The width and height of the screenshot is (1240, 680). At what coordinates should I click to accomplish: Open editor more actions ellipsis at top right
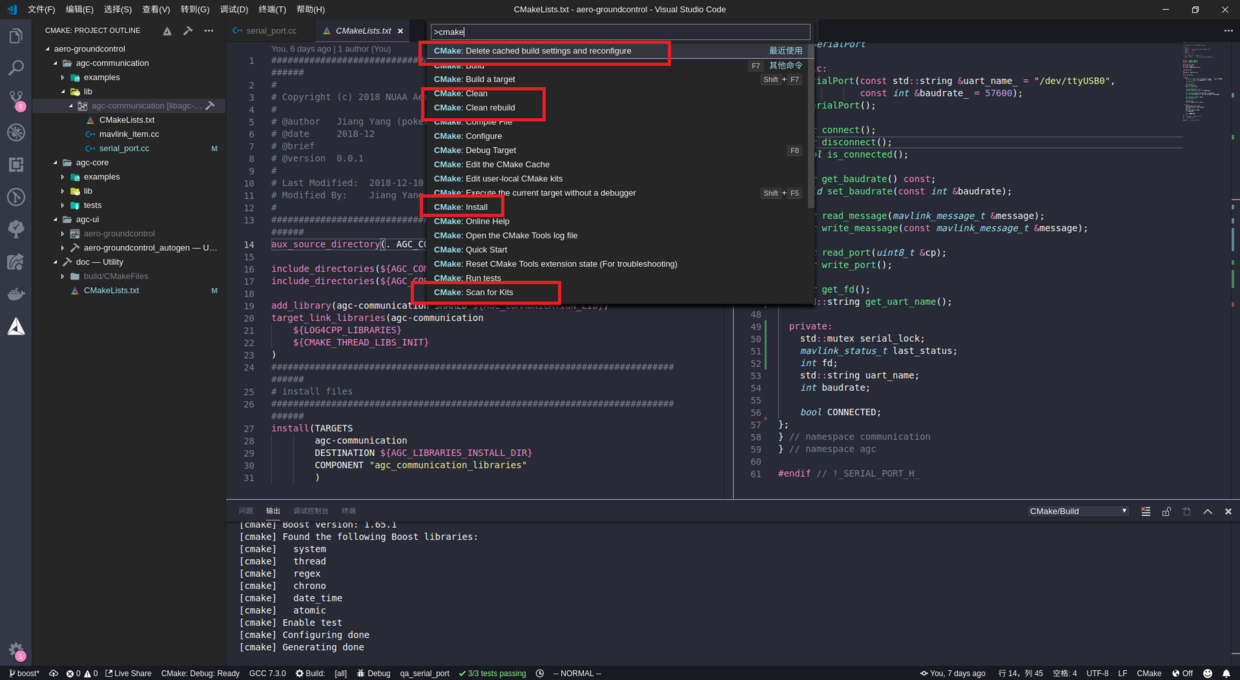pyautogui.click(x=1228, y=31)
